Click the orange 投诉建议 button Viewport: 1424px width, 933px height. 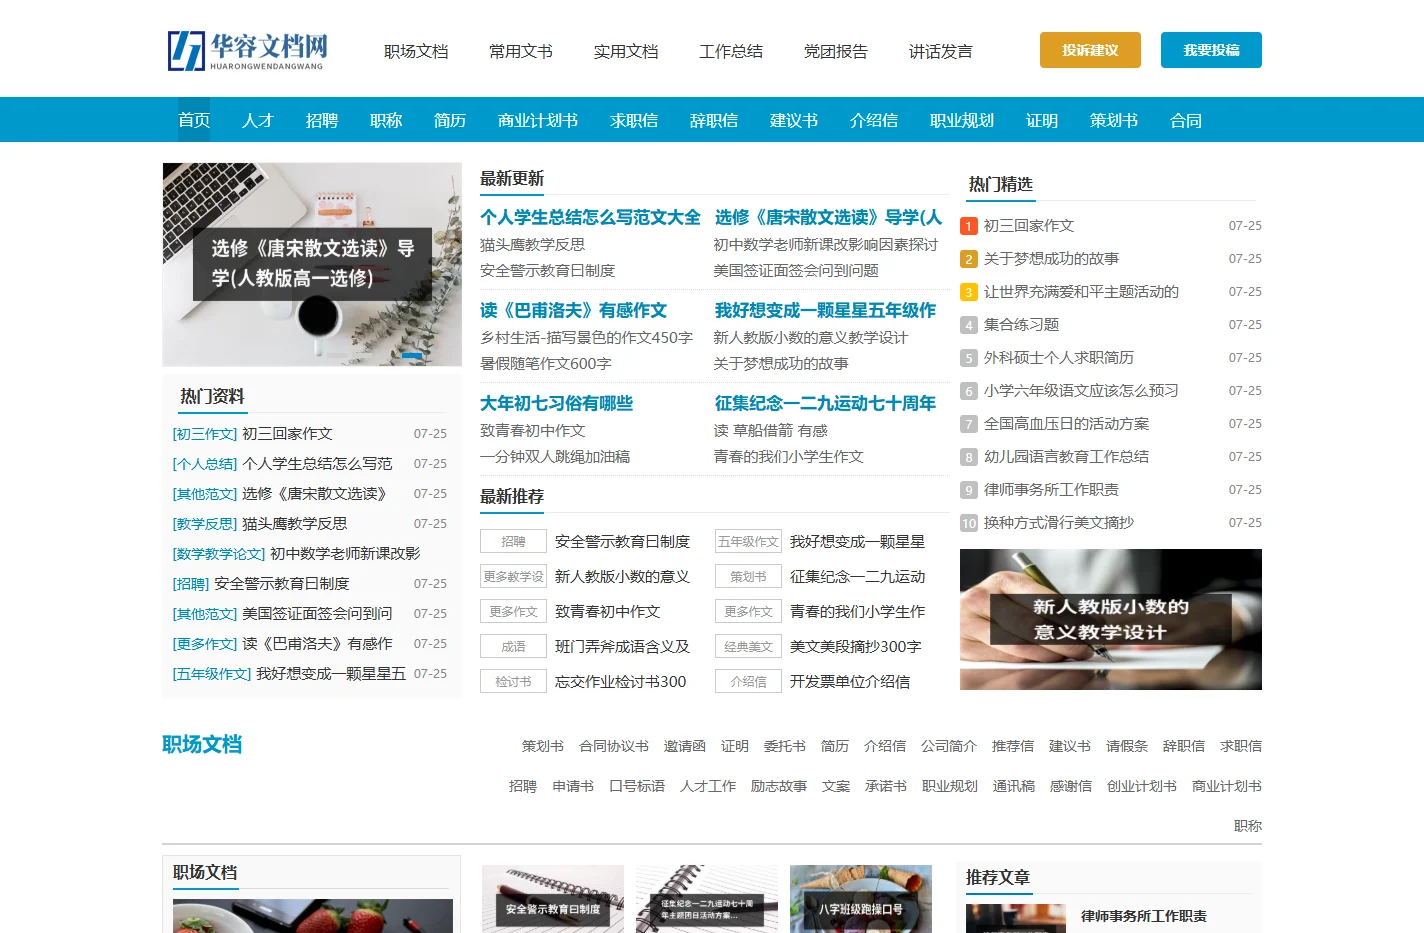click(1090, 50)
